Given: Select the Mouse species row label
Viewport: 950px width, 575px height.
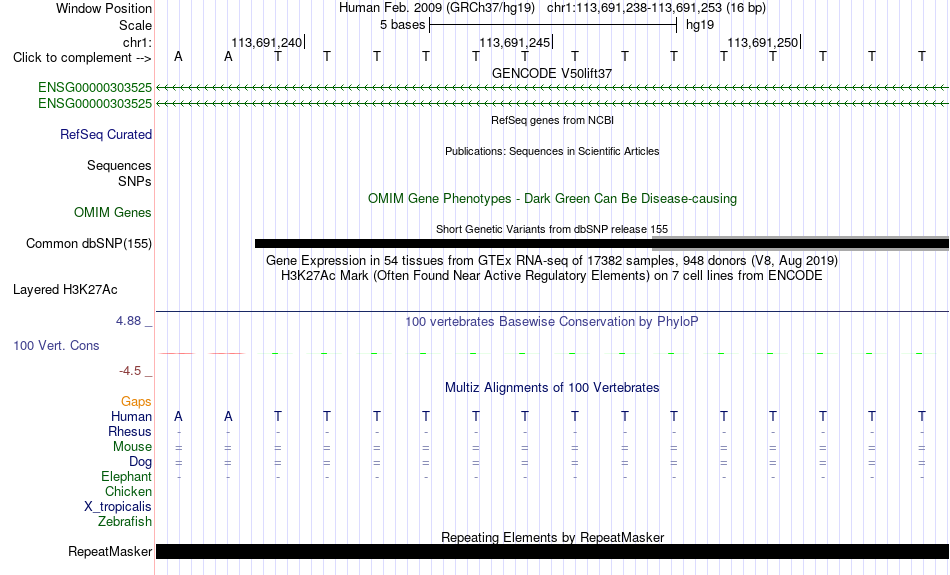Looking at the screenshot, I should (132, 447).
